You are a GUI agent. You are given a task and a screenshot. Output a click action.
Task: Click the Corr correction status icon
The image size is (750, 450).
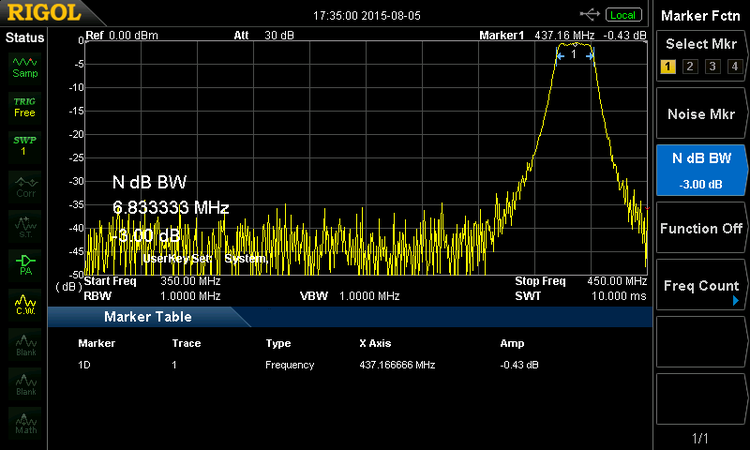coord(24,185)
